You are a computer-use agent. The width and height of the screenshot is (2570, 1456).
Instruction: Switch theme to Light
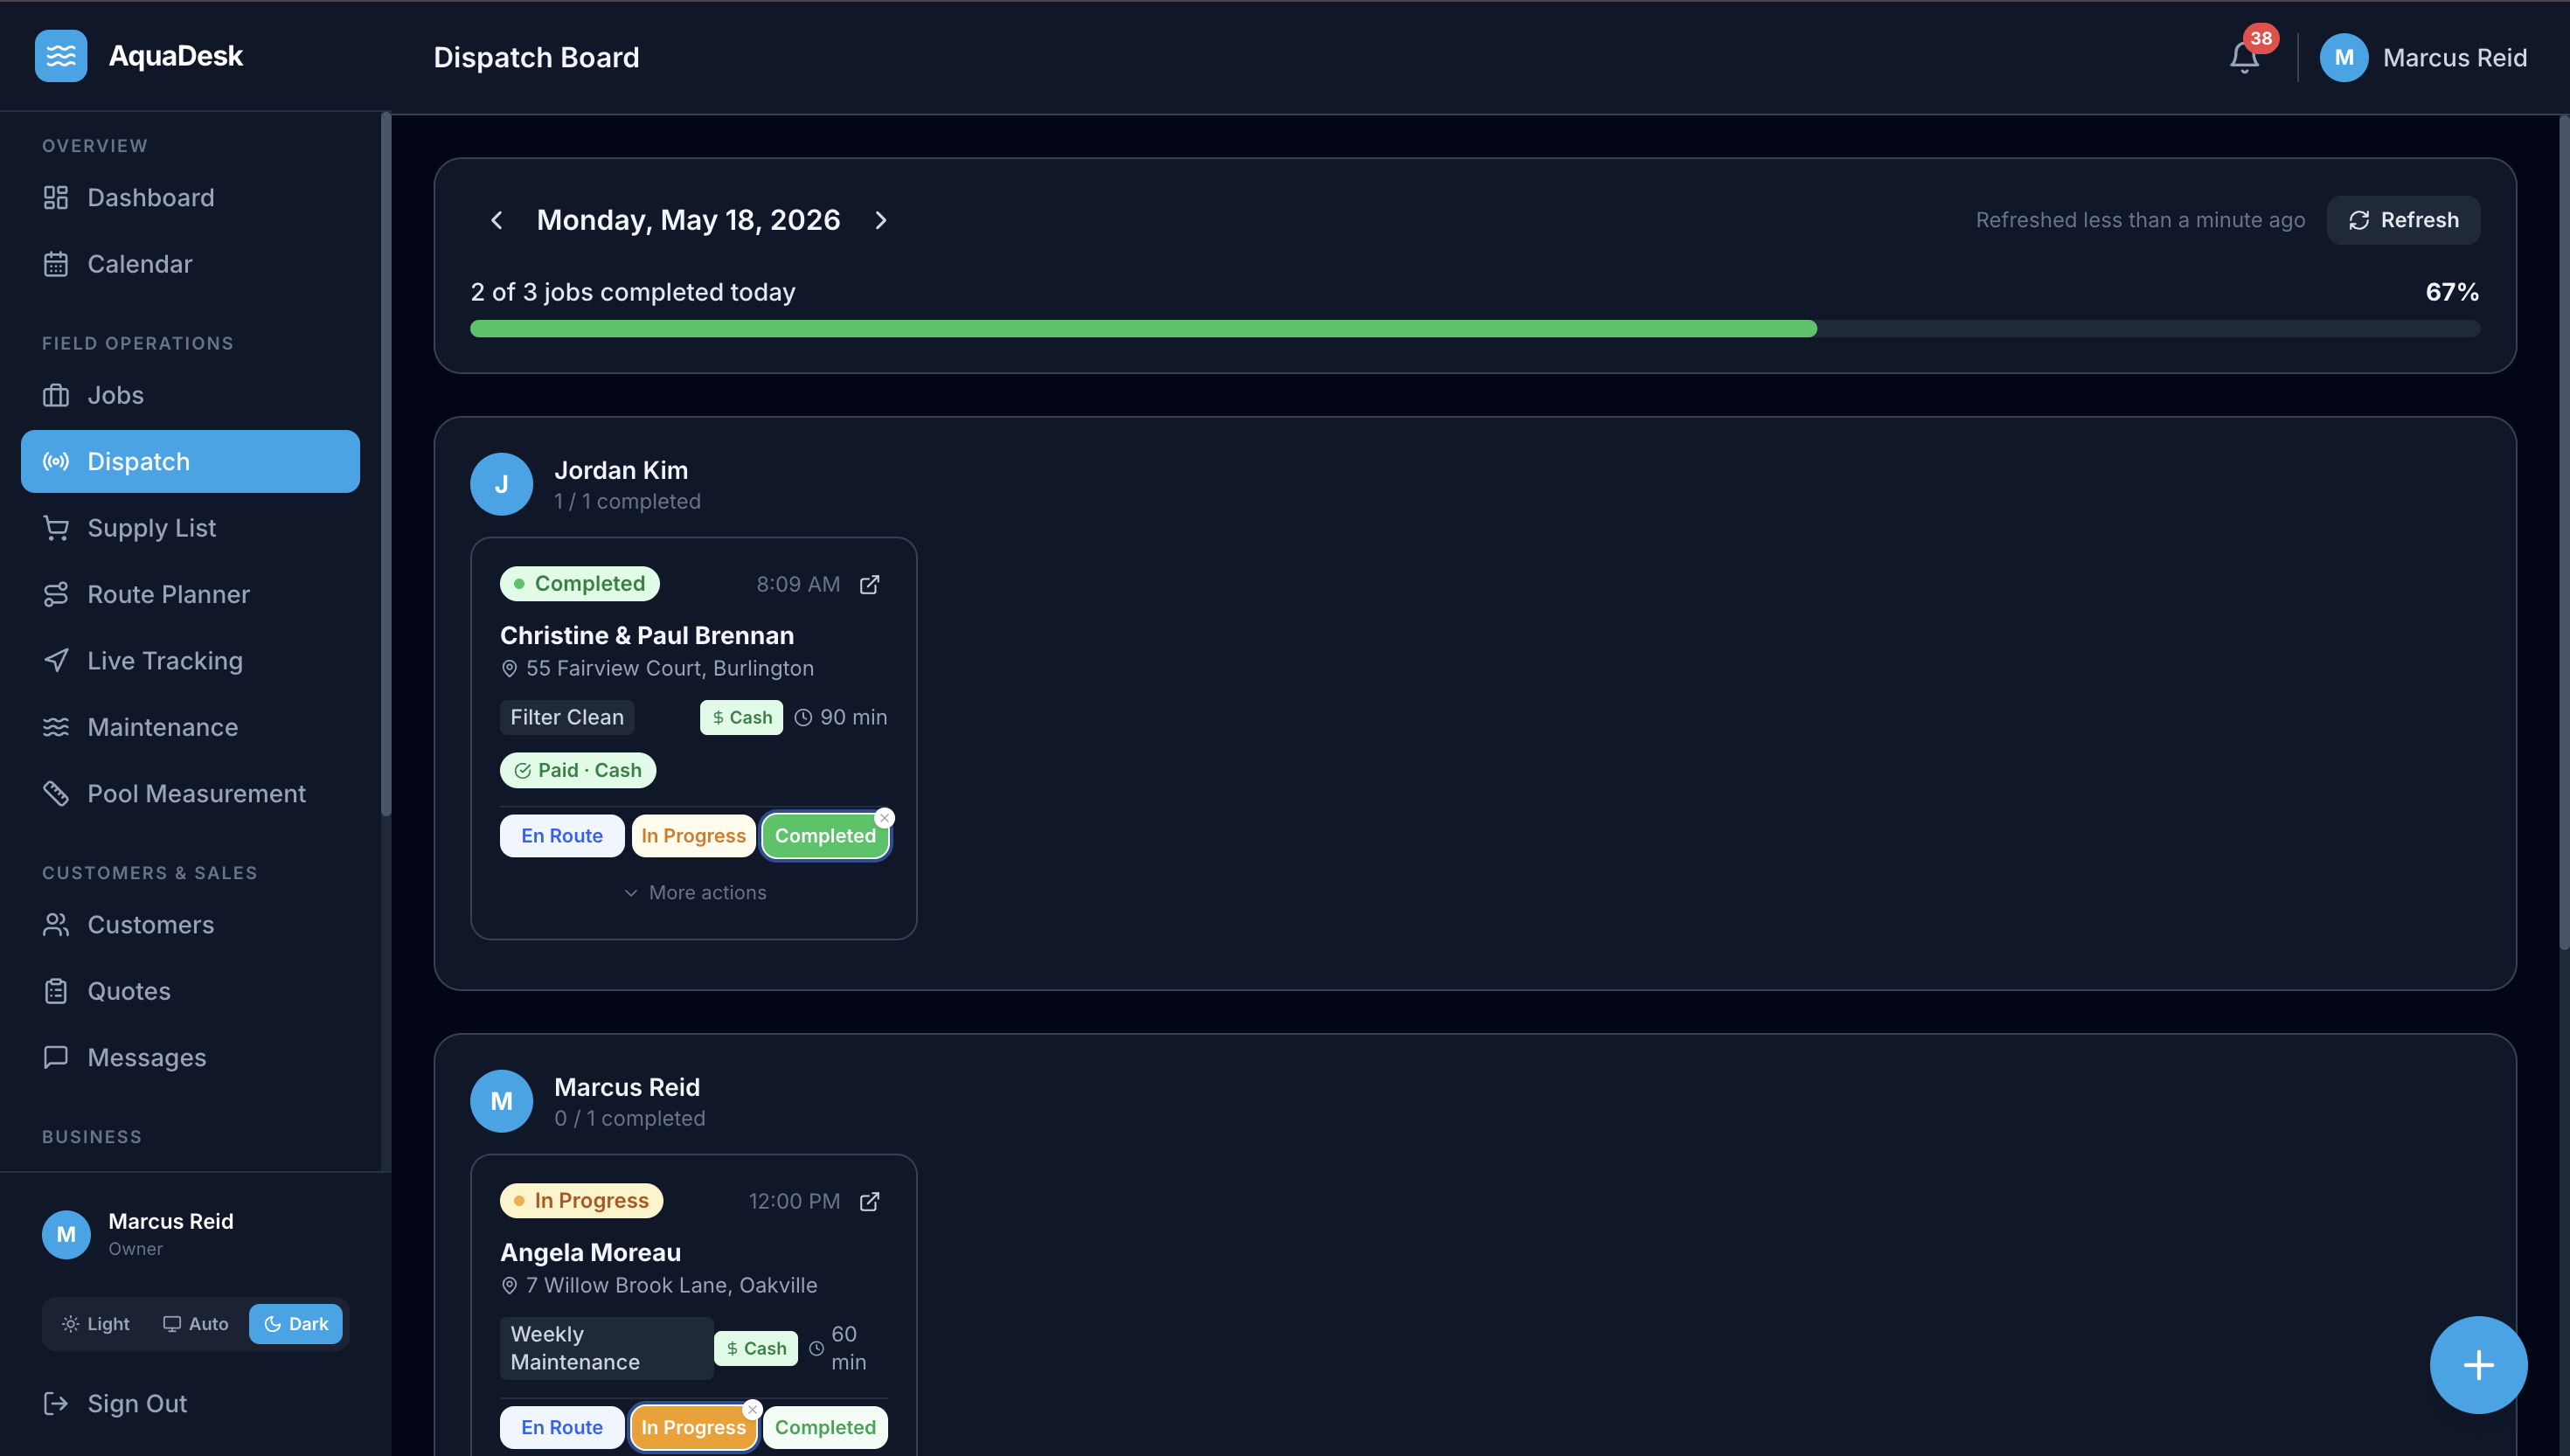pos(96,1324)
